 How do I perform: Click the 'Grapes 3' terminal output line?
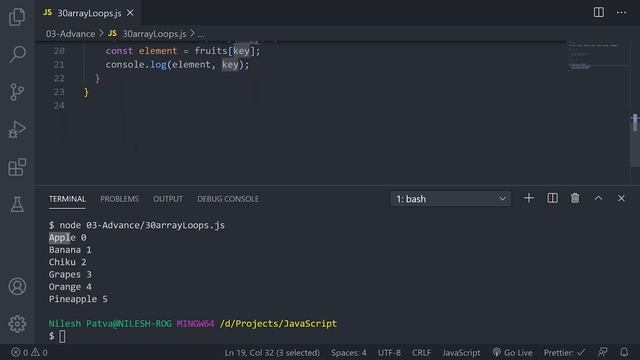click(x=70, y=274)
